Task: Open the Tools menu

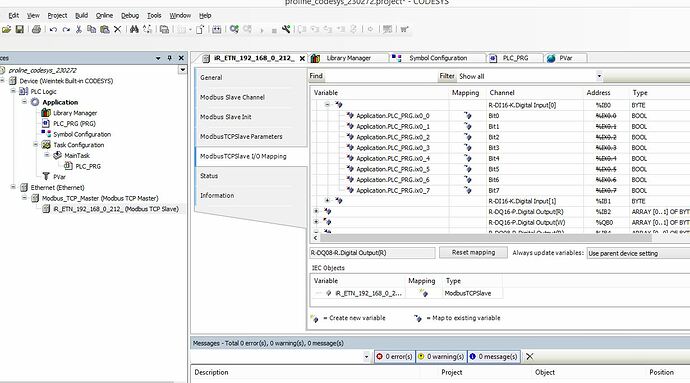Action: (154, 15)
